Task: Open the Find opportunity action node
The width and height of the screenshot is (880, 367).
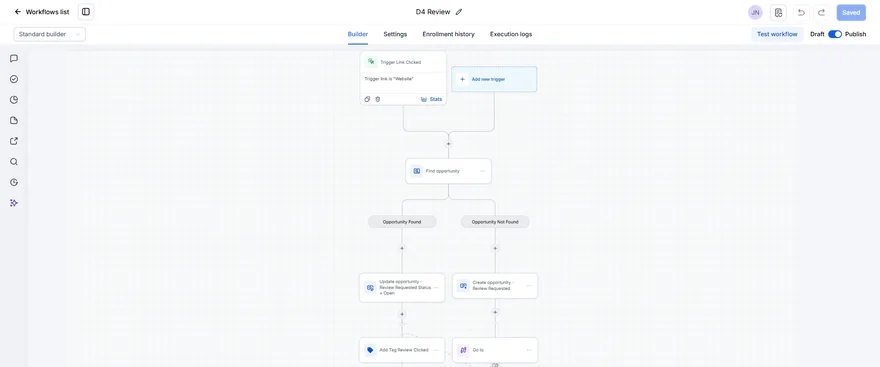Action: coord(448,171)
